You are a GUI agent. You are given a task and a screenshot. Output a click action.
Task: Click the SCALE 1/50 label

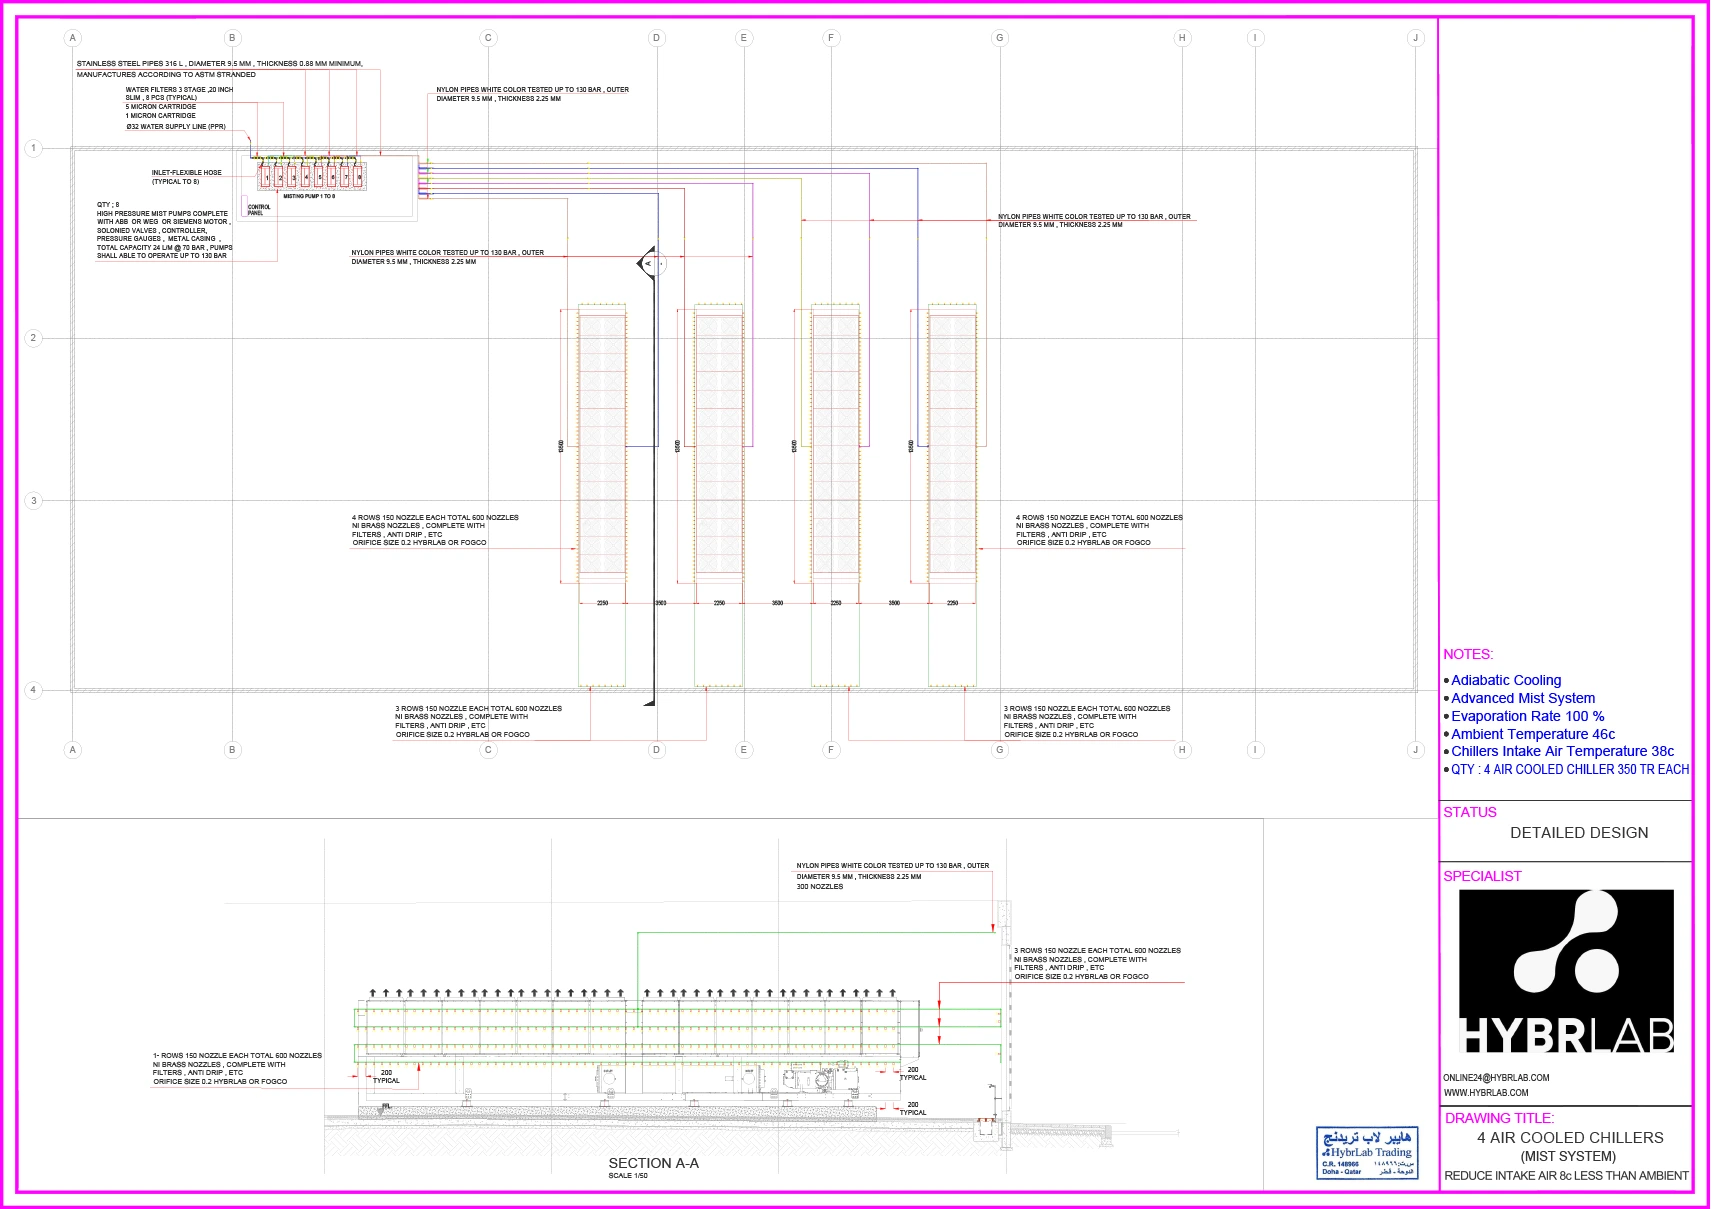tap(628, 1176)
